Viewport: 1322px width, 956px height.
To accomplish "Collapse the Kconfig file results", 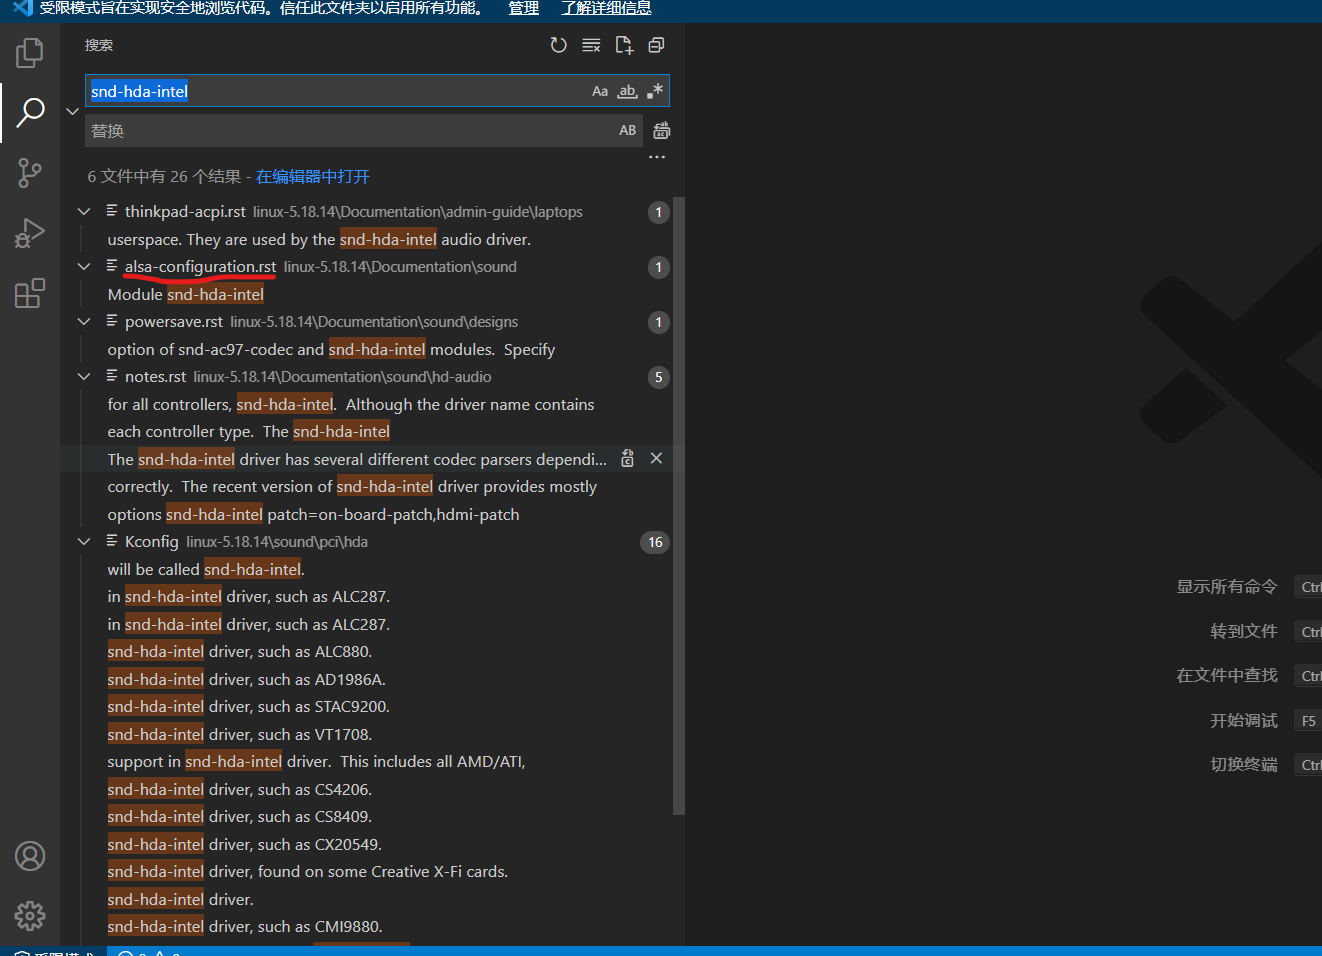I will tap(84, 542).
